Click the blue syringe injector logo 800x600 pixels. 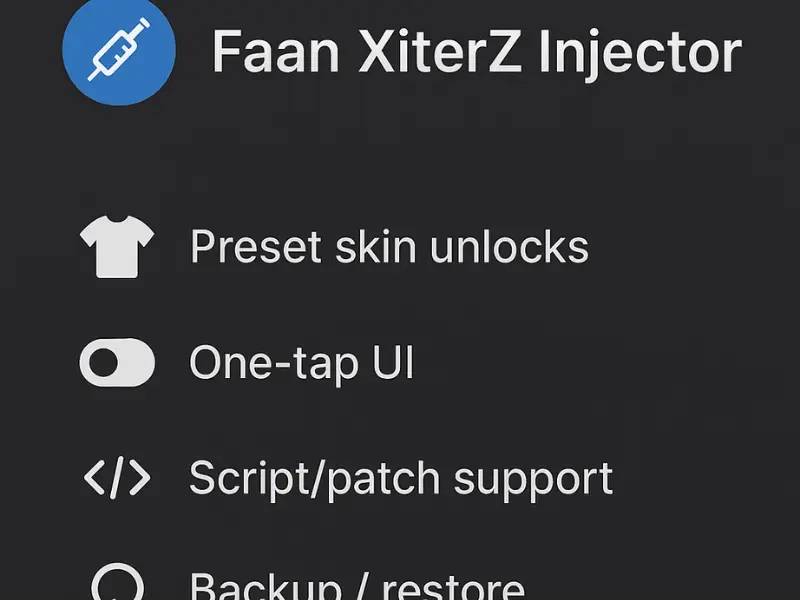click(119, 50)
